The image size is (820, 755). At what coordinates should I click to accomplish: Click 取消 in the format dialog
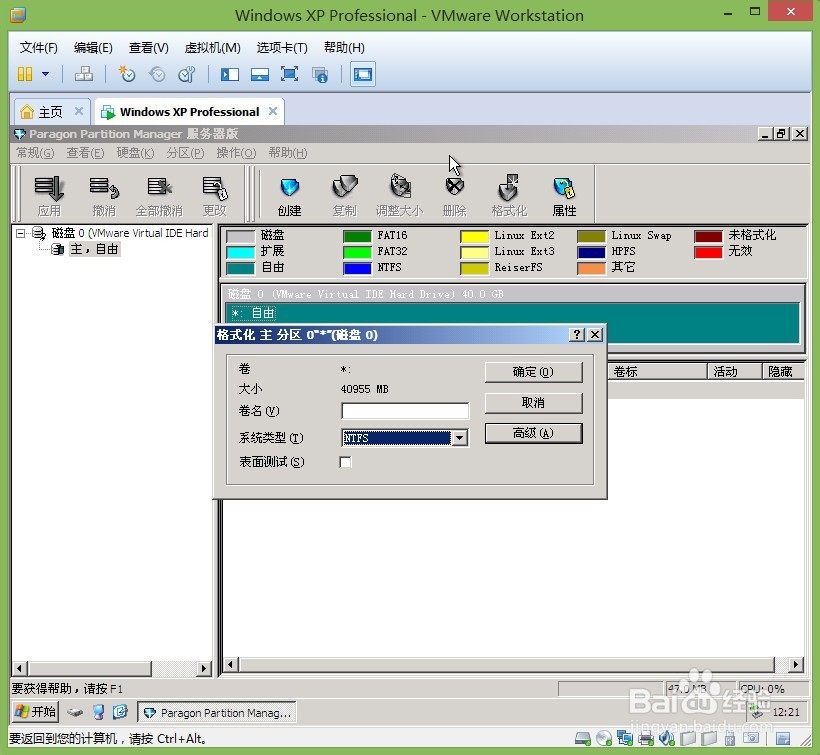tap(533, 403)
